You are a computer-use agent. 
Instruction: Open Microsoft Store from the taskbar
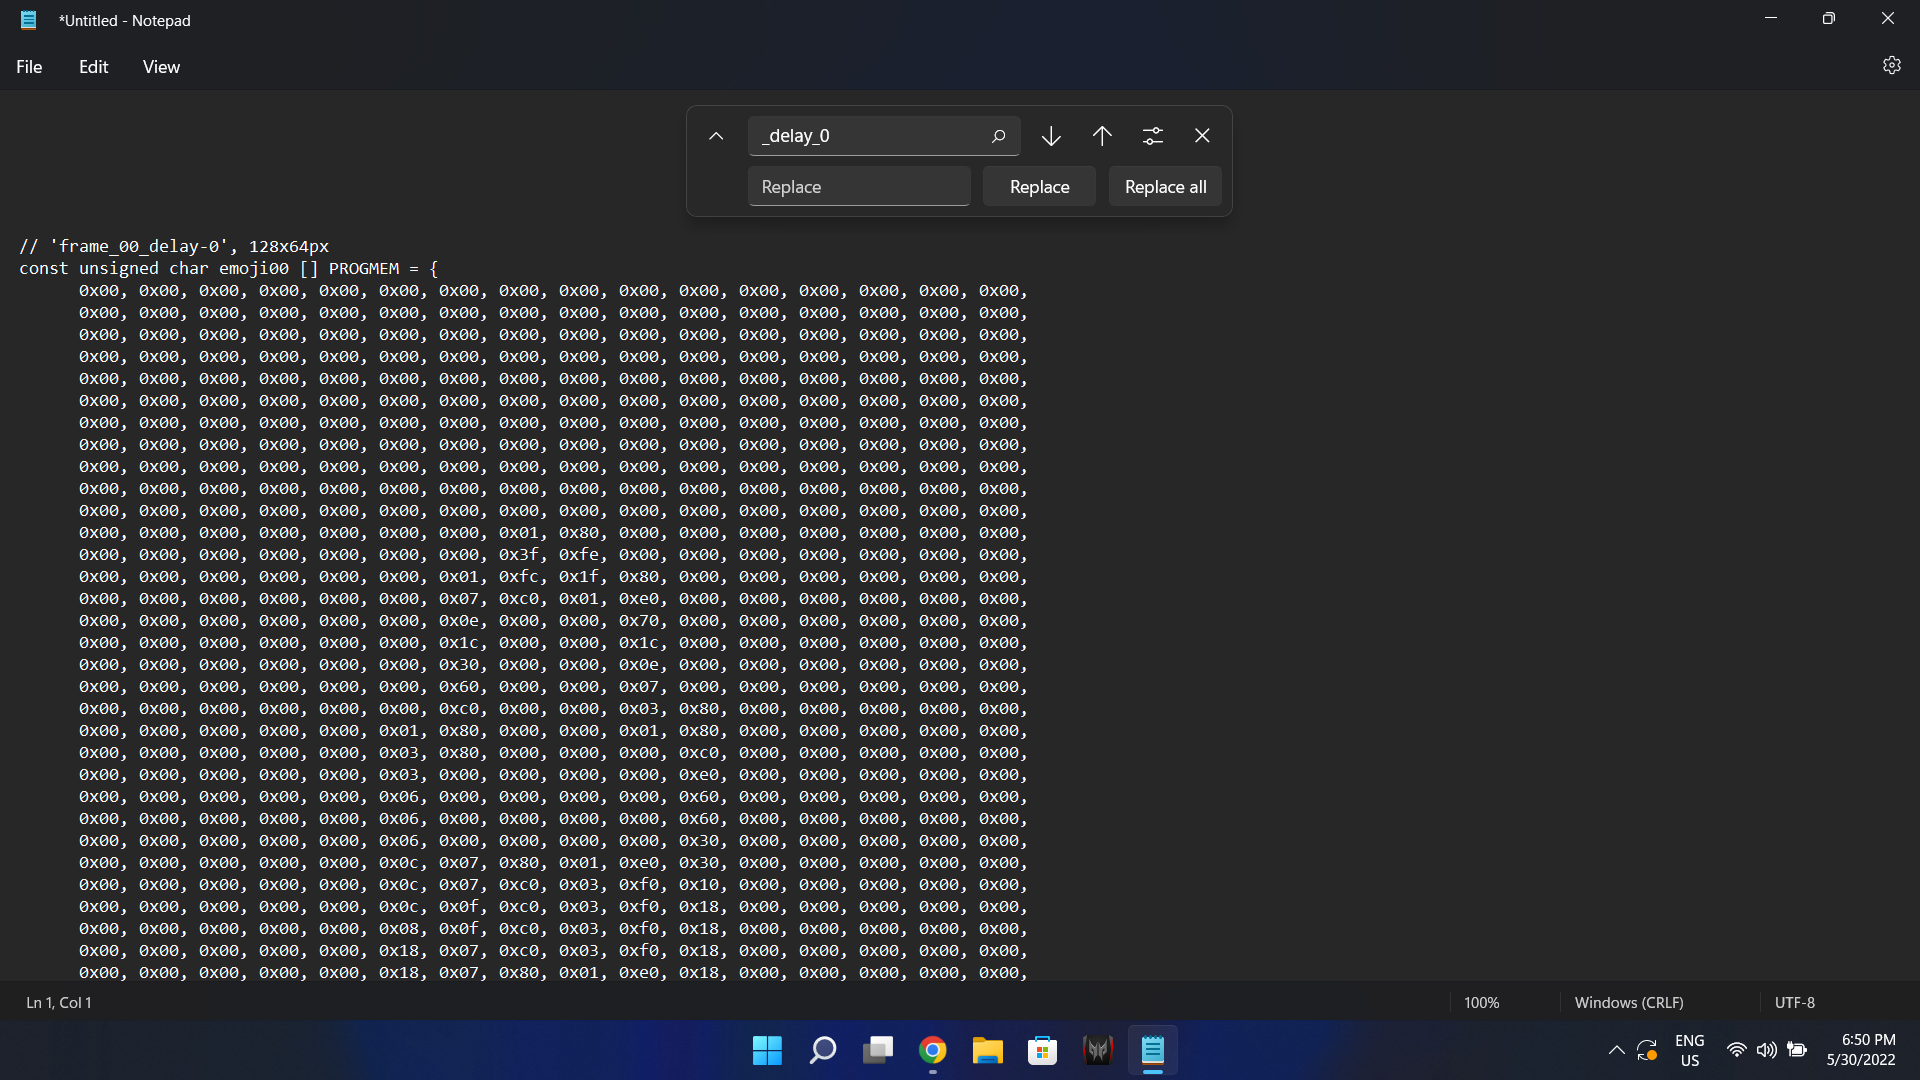tap(1042, 1050)
